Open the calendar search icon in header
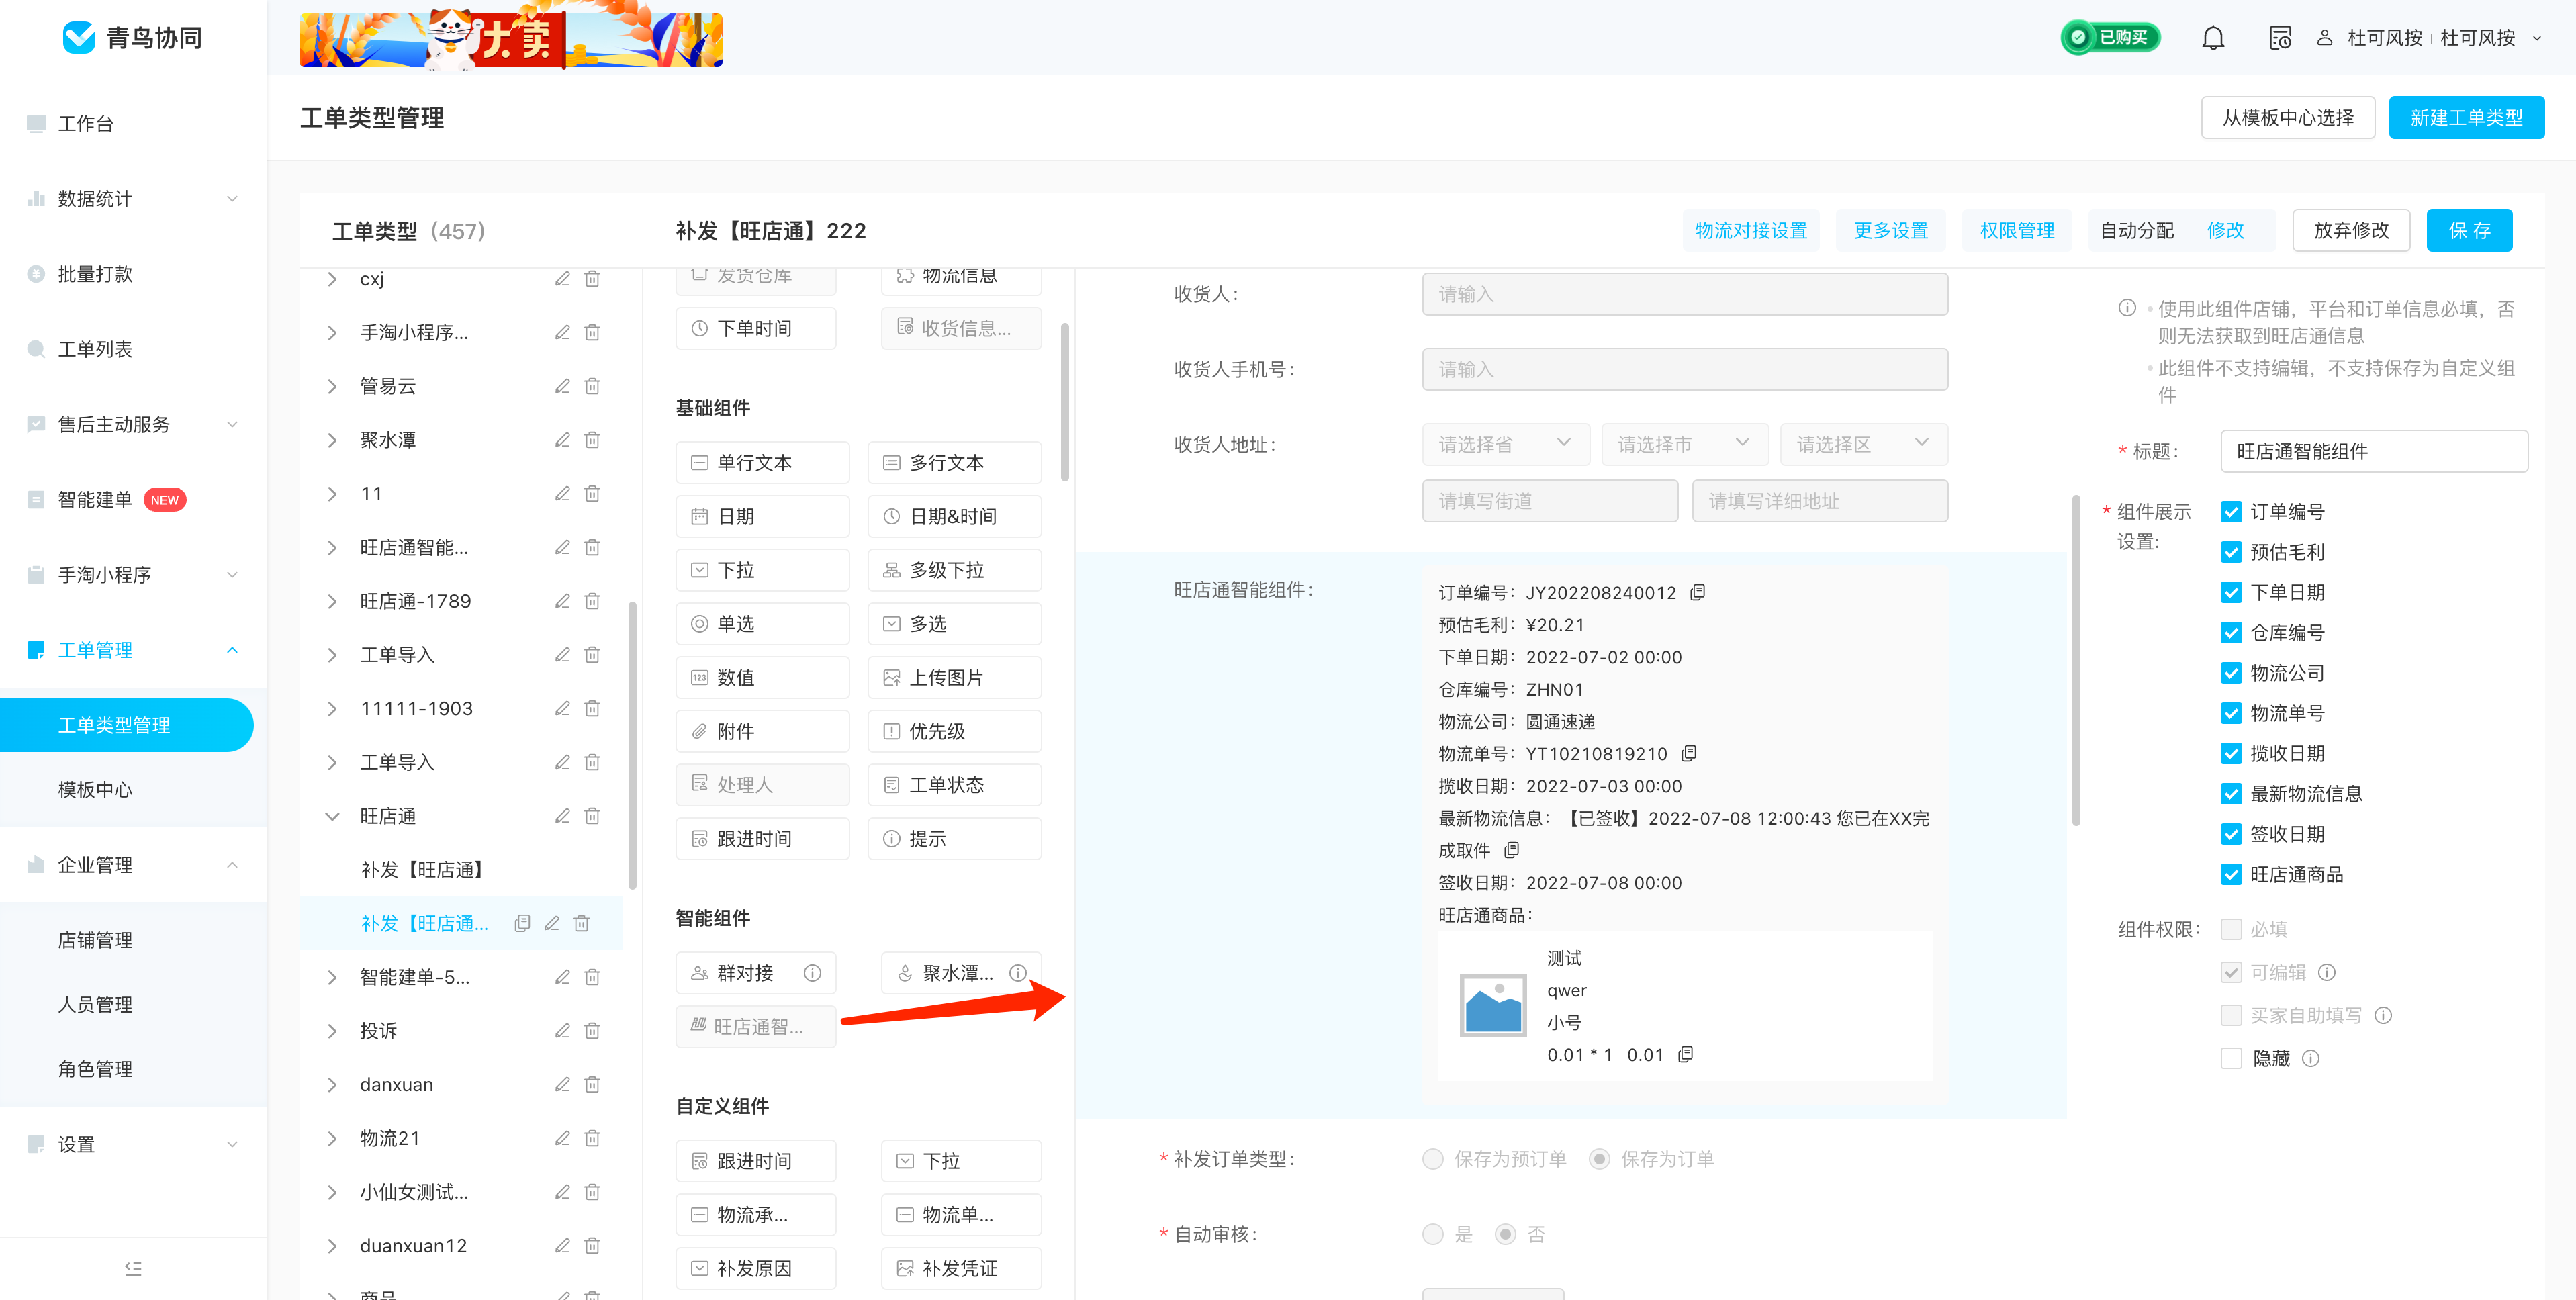Viewport: 2576px width, 1300px height. click(2279, 38)
